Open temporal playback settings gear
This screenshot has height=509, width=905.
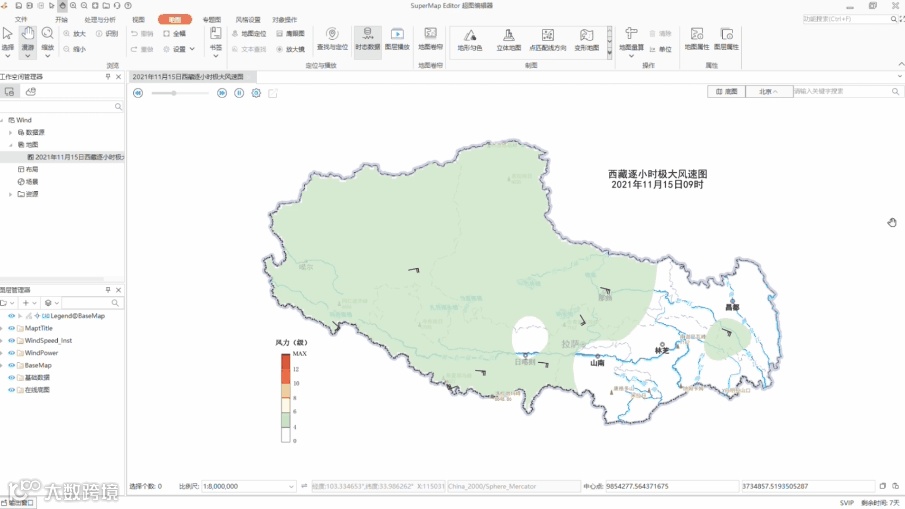coord(256,93)
